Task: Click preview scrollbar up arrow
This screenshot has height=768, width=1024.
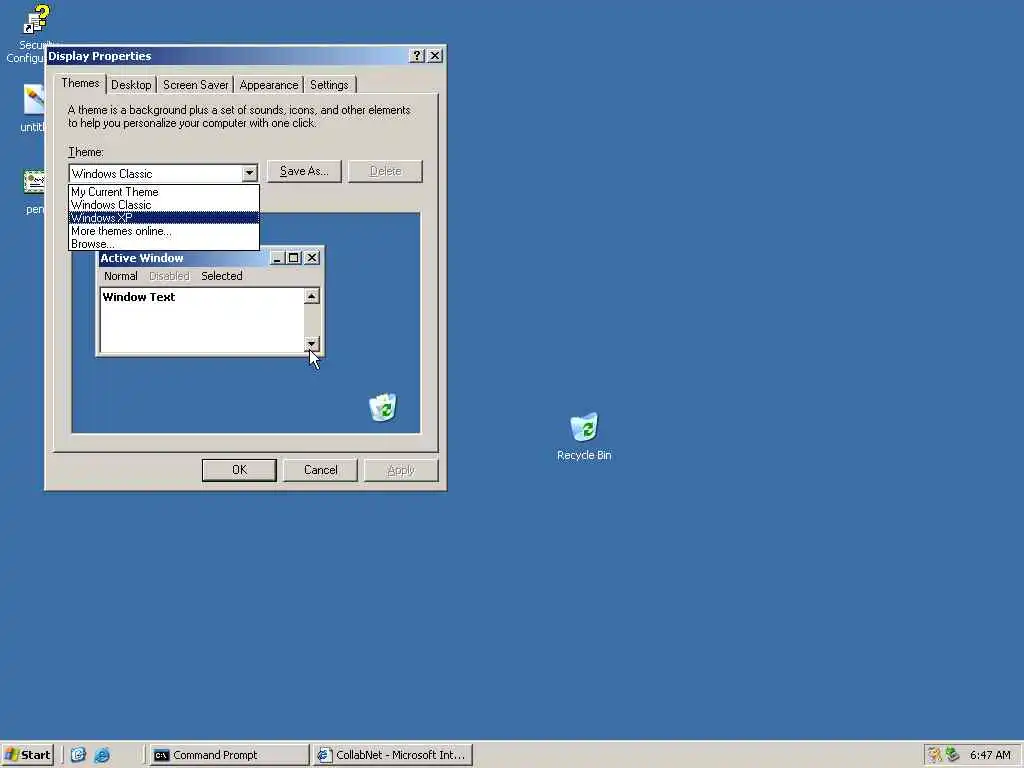Action: [312, 296]
